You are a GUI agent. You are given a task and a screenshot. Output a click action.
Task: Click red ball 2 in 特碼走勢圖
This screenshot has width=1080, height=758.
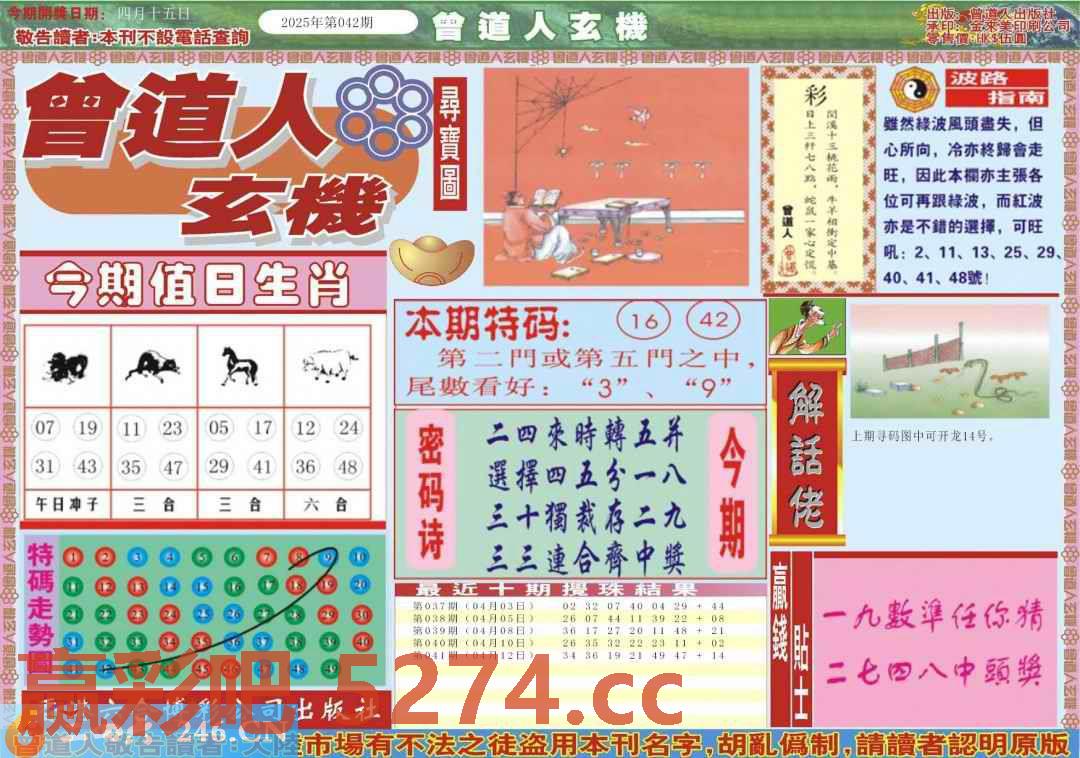pyautogui.click(x=105, y=558)
